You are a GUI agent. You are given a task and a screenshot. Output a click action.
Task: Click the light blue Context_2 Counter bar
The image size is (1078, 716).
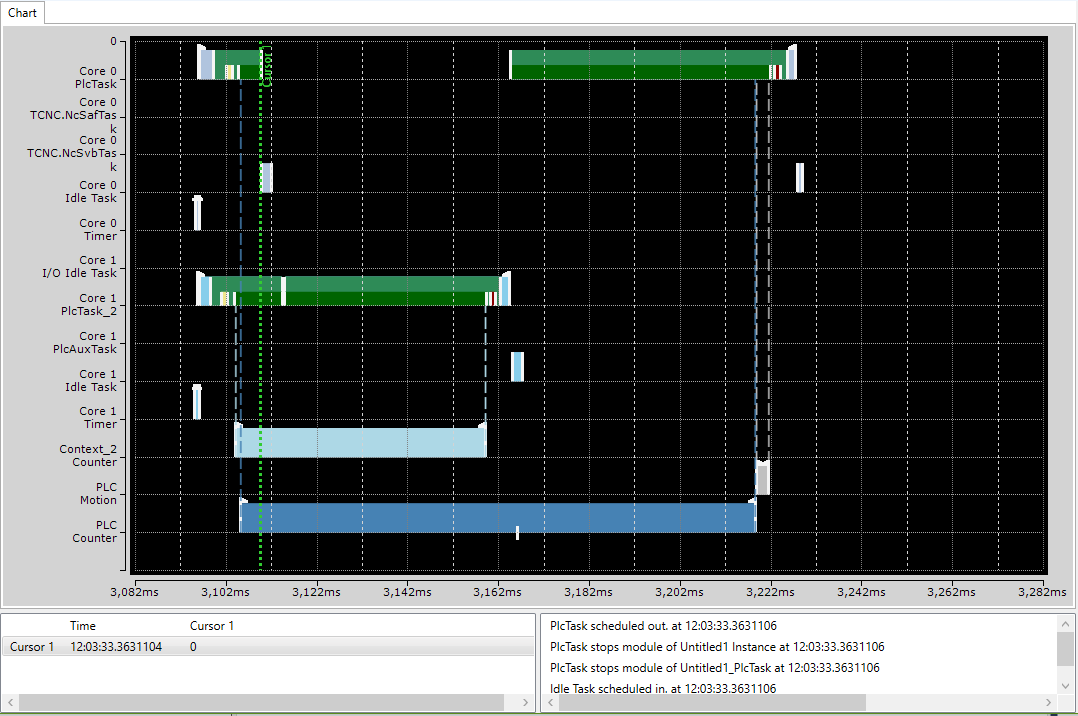click(360, 442)
